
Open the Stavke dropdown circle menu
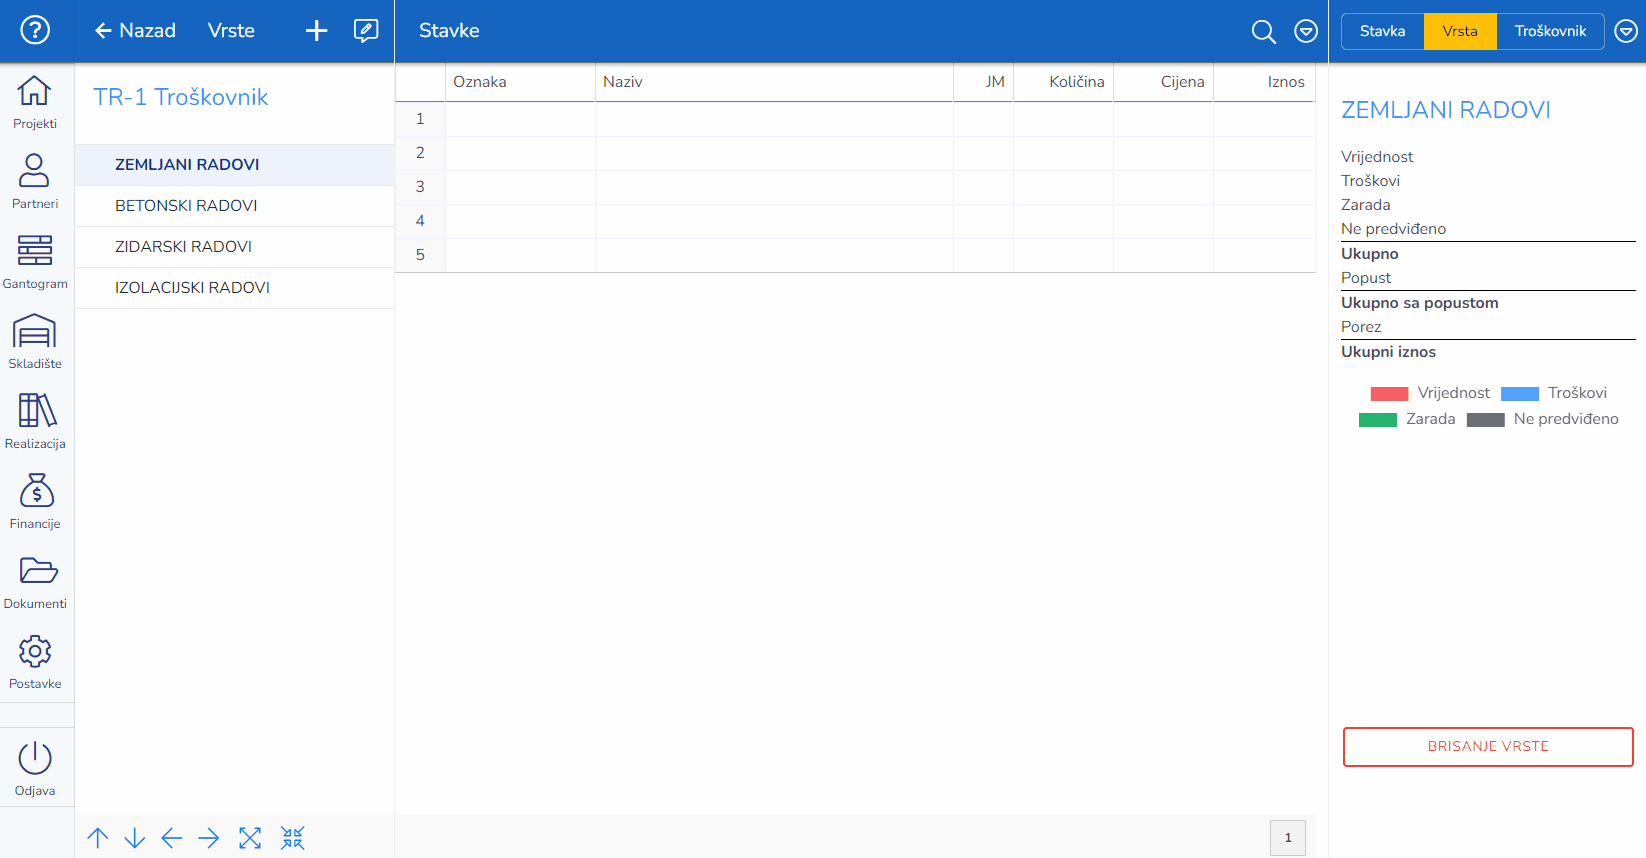click(1306, 31)
